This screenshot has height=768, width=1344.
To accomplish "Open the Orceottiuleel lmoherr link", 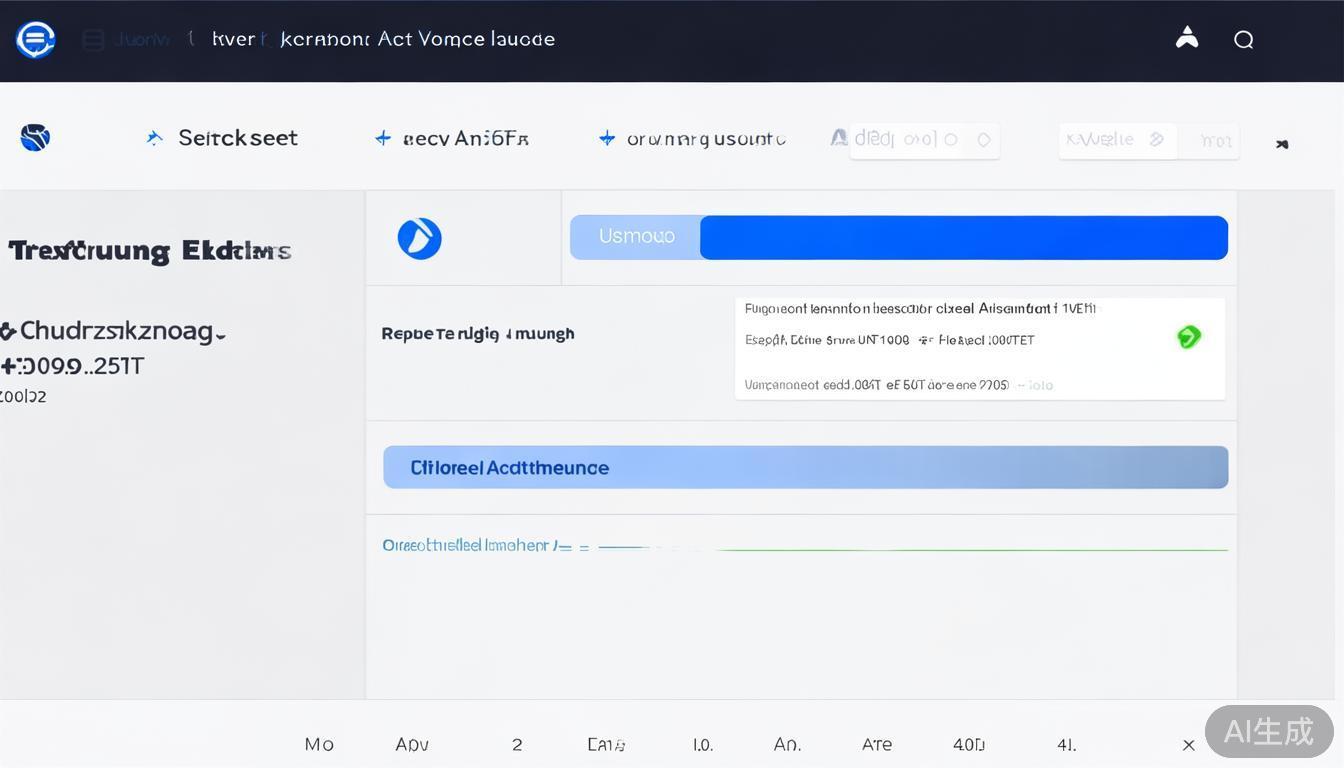I will 465,545.
